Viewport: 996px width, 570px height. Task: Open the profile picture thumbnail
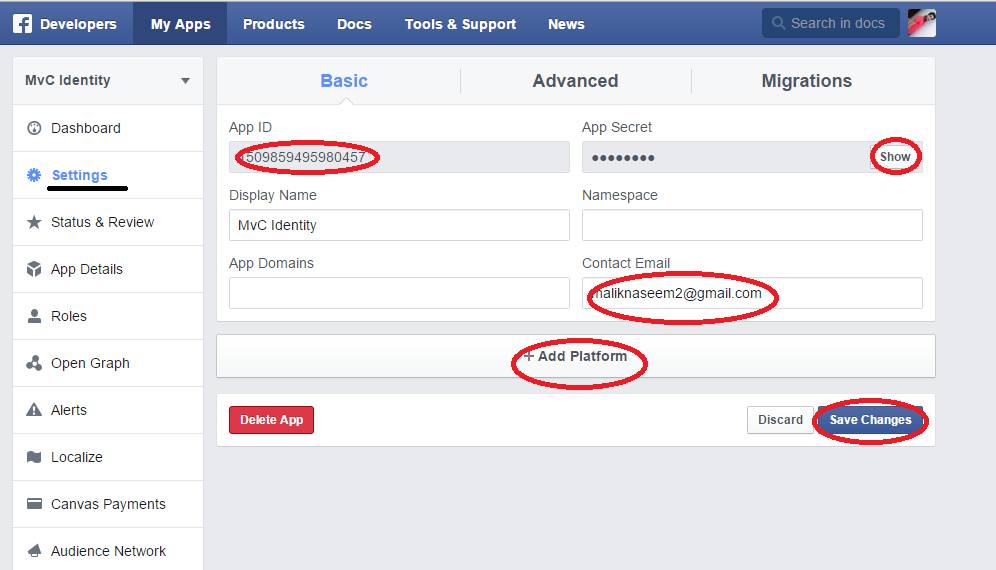click(922, 23)
